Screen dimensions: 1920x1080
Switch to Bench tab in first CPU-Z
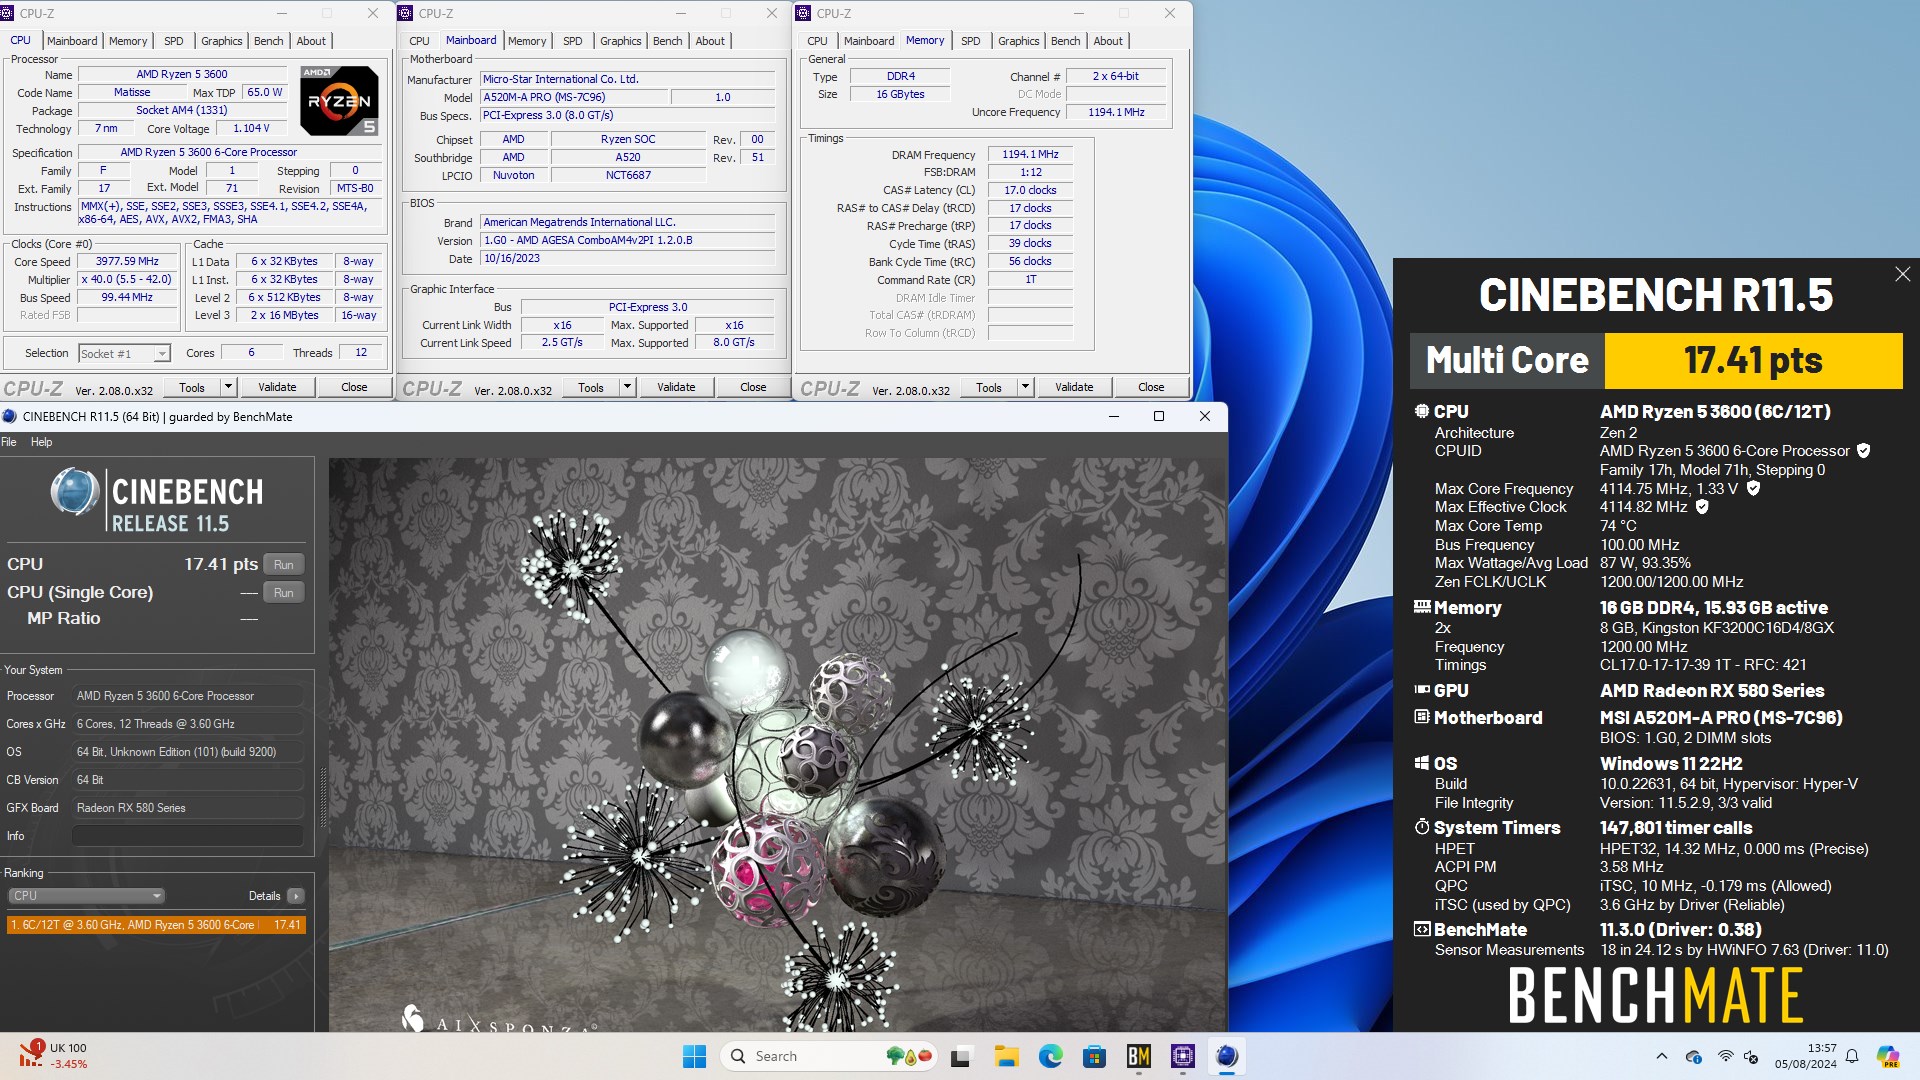tap(268, 41)
